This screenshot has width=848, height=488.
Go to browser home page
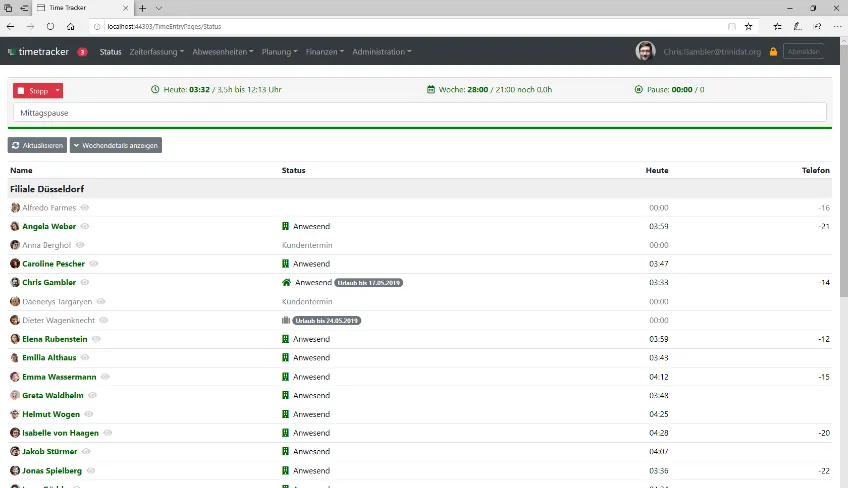[x=71, y=27]
